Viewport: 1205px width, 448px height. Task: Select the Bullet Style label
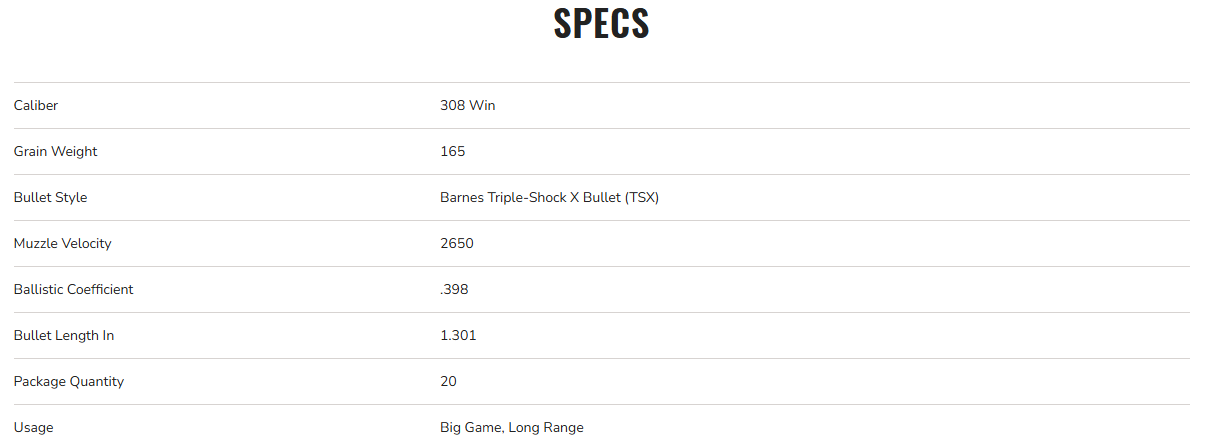coord(50,197)
